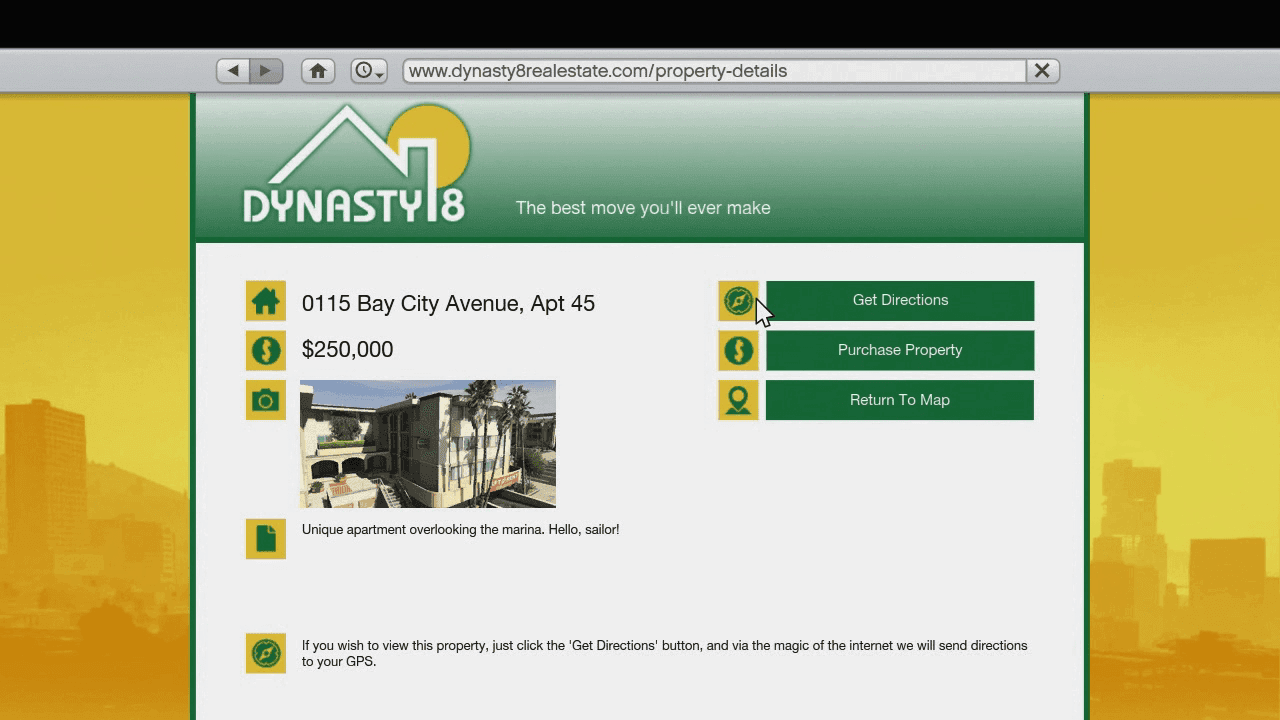Viewport: 1280px width, 720px height.
Task: Open the browser history dropdown
Action: click(368, 71)
